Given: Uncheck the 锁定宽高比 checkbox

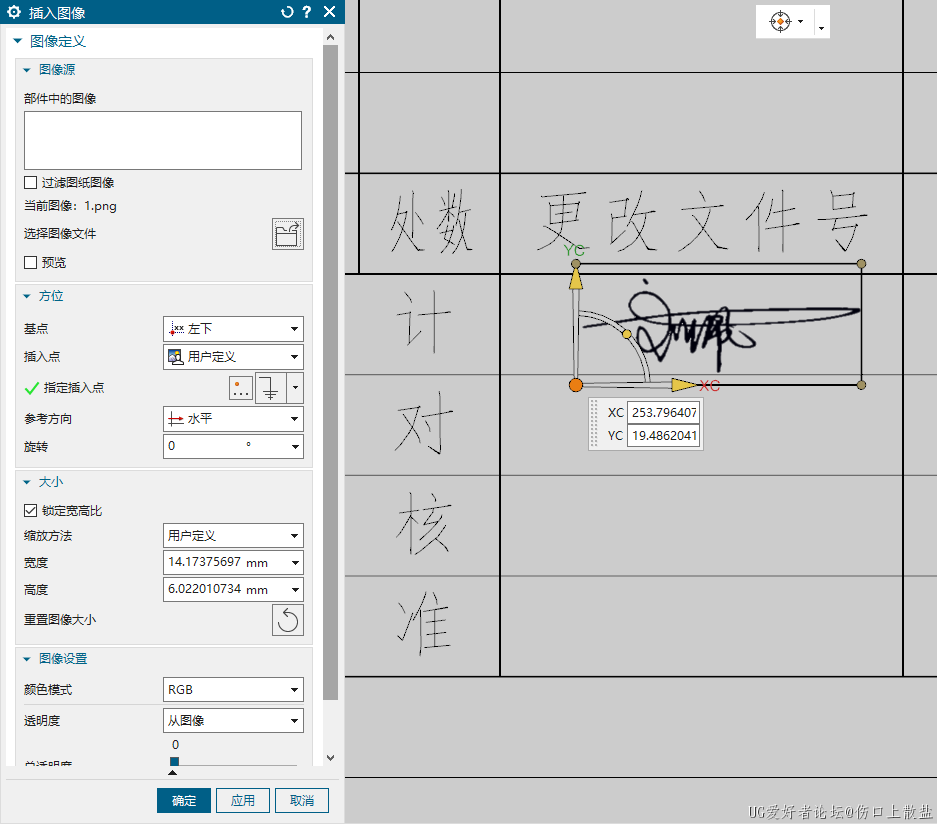Looking at the screenshot, I should (31, 511).
